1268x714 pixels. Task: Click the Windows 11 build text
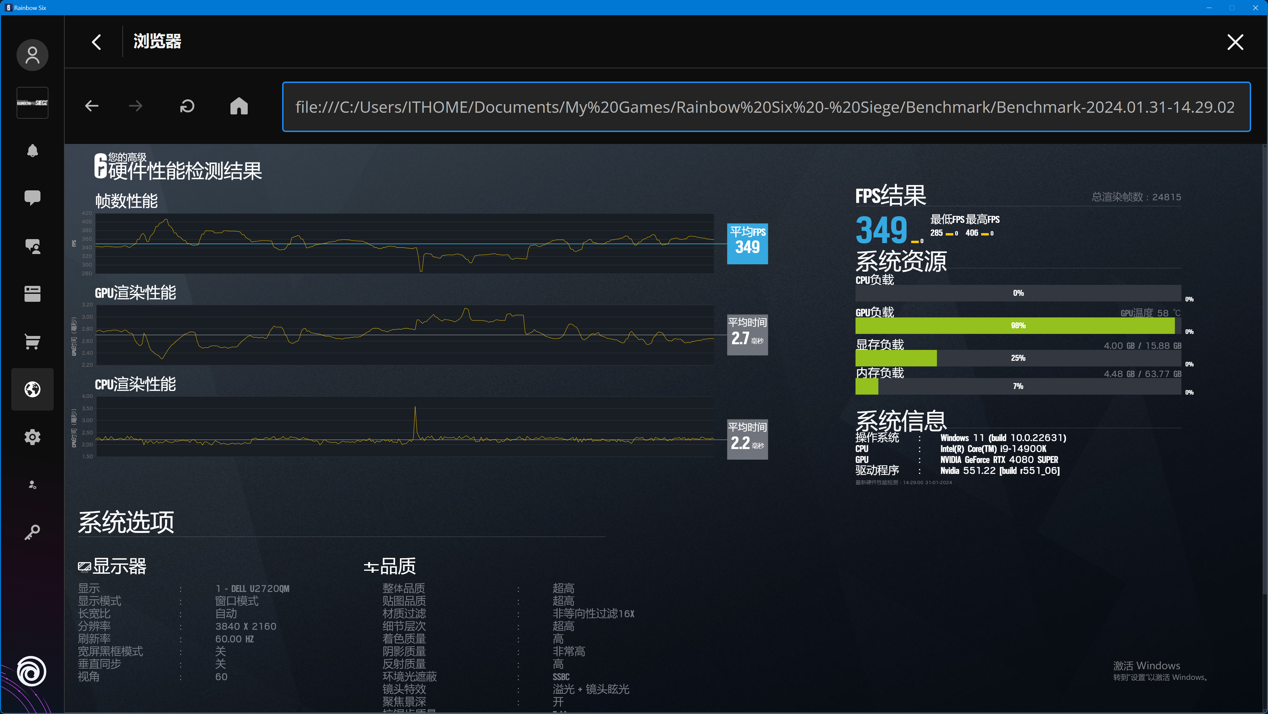click(x=1003, y=438)
